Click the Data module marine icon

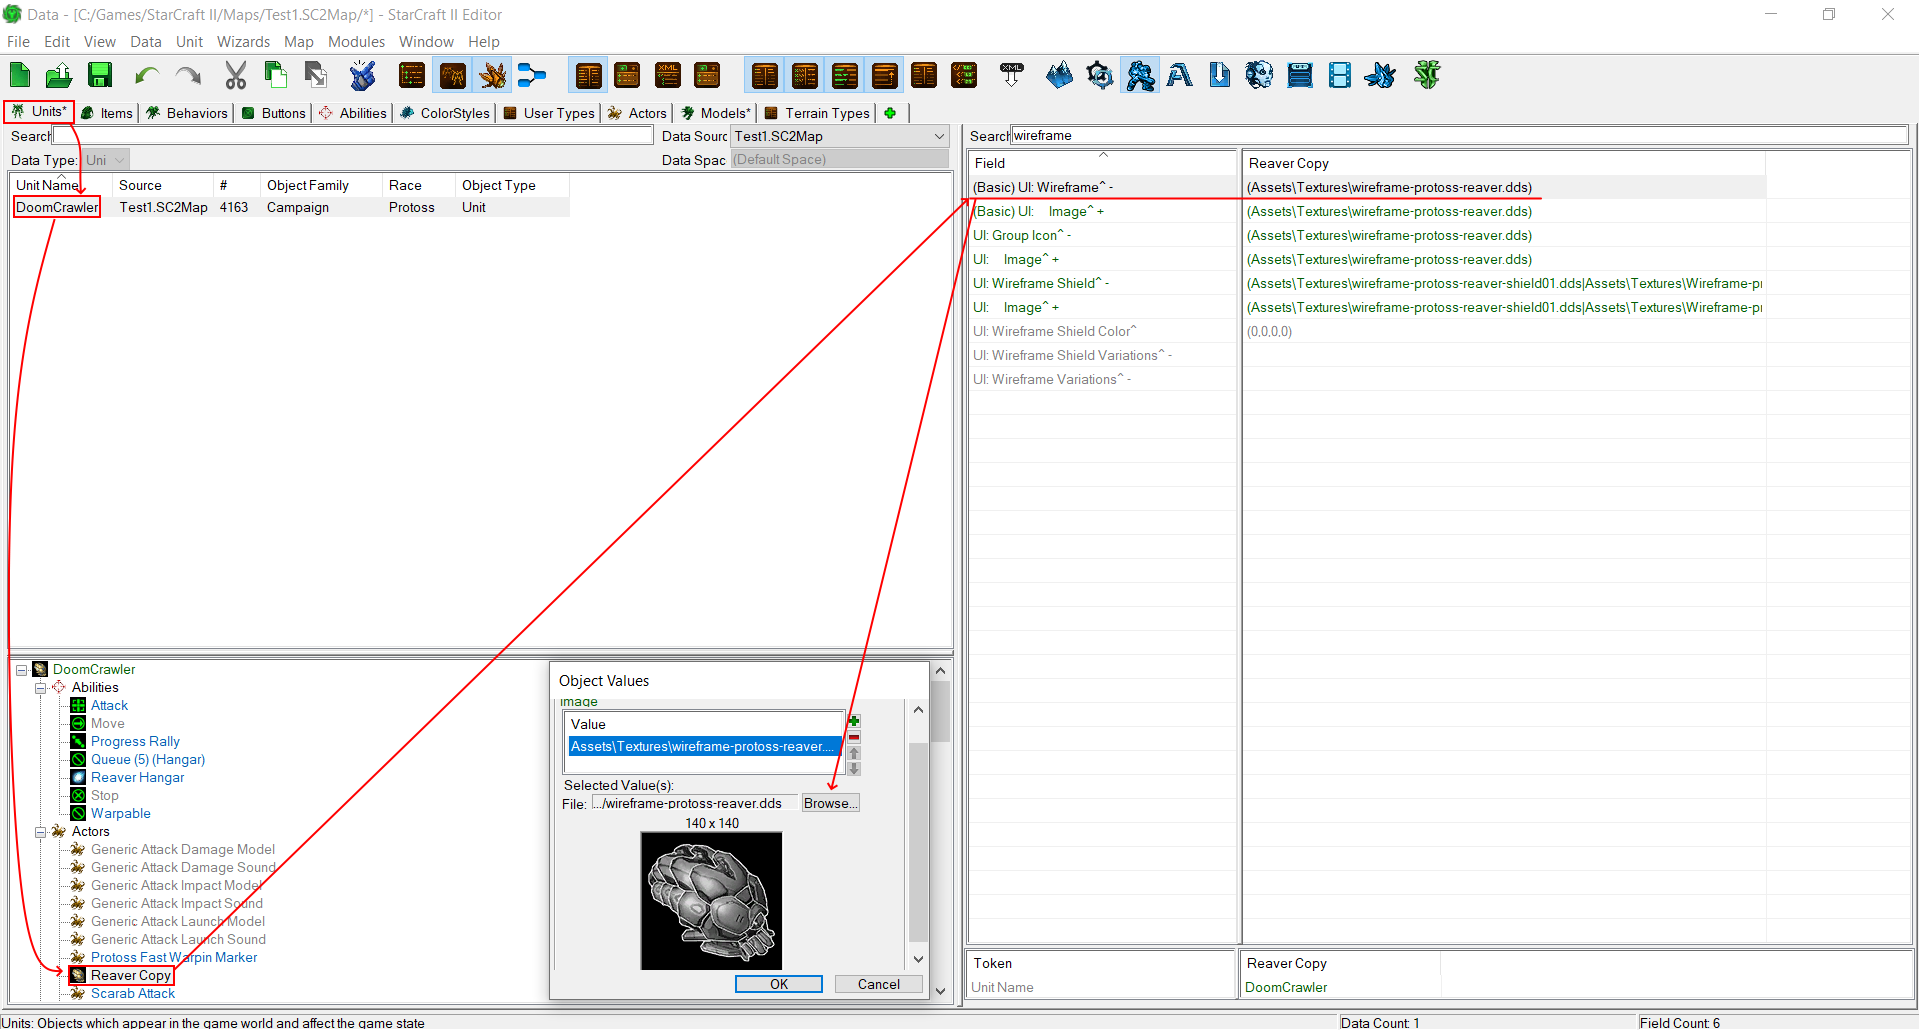point(1140,75)
